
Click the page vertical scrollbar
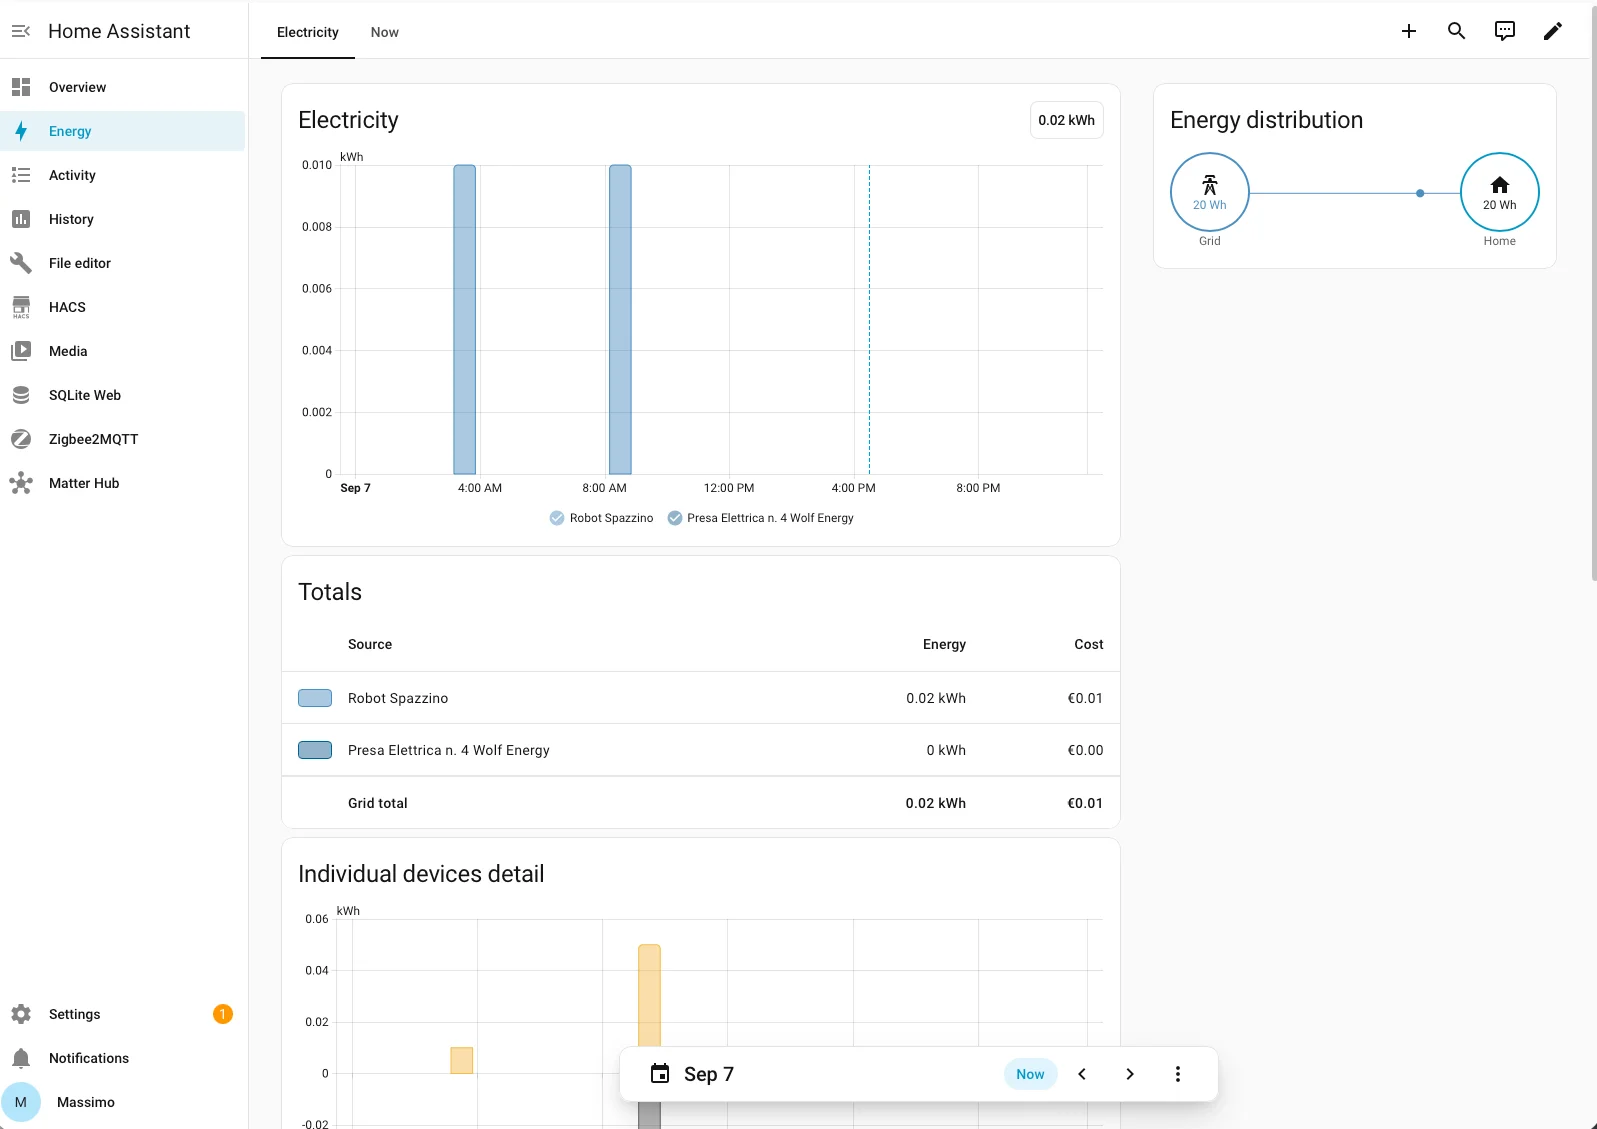point(1593,292)
